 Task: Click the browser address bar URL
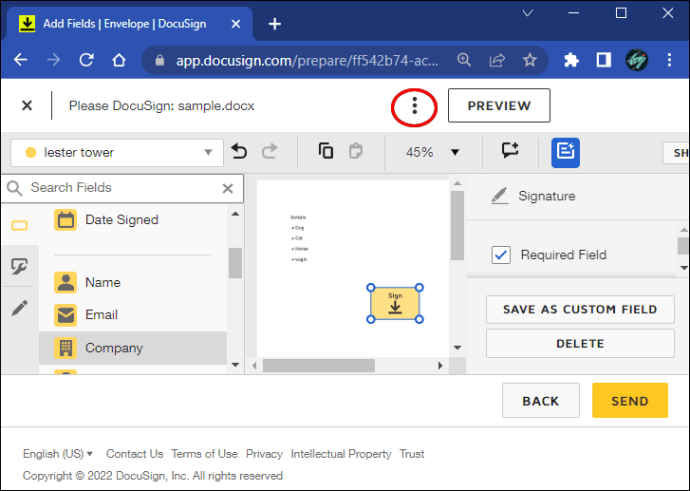[x=307, y=60]
